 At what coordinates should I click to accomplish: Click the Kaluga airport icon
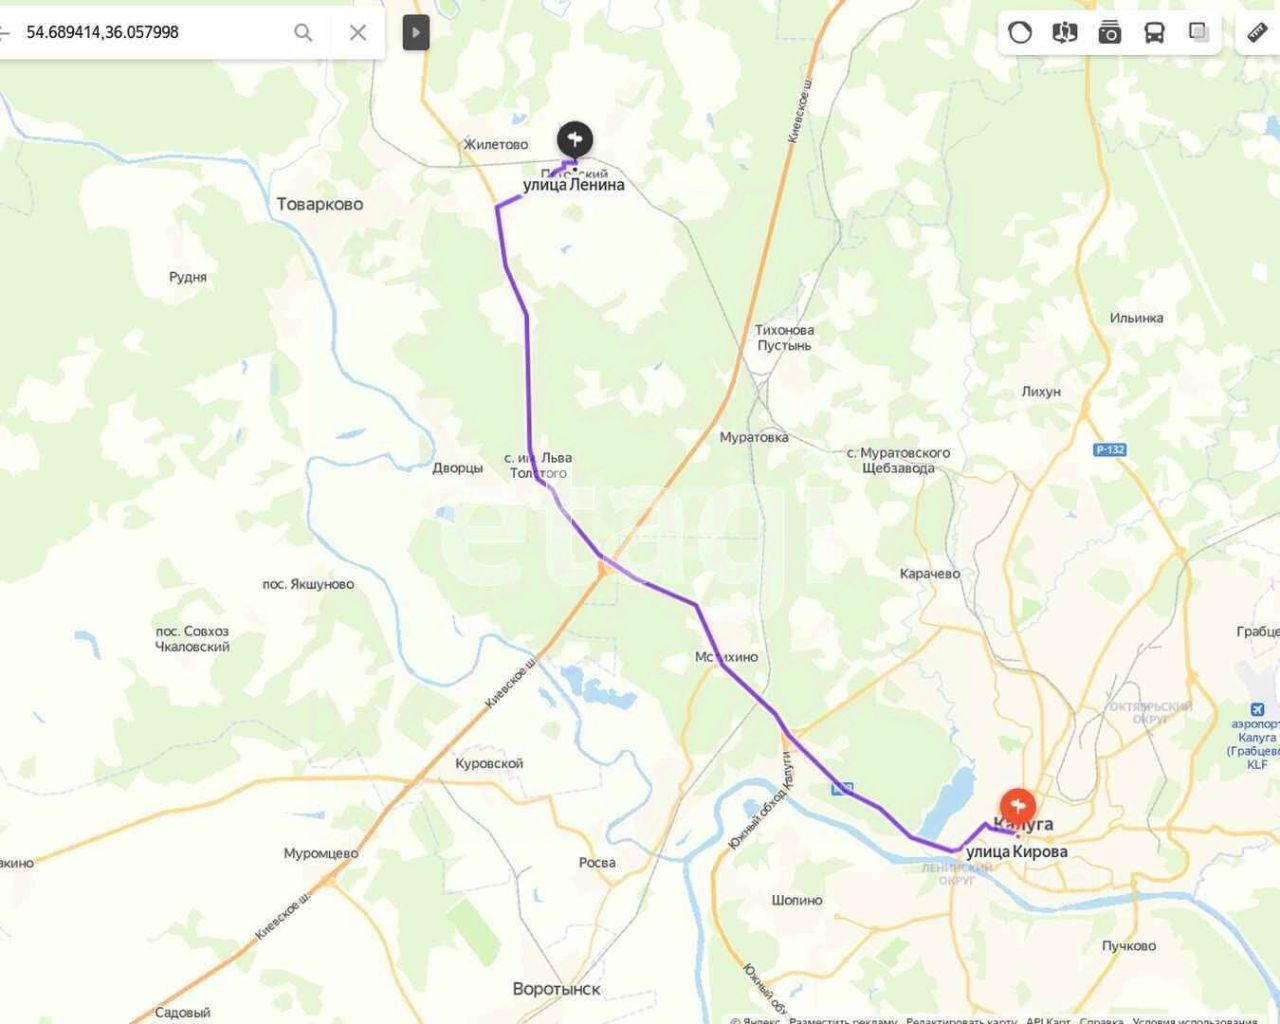tap(1257, 709)
